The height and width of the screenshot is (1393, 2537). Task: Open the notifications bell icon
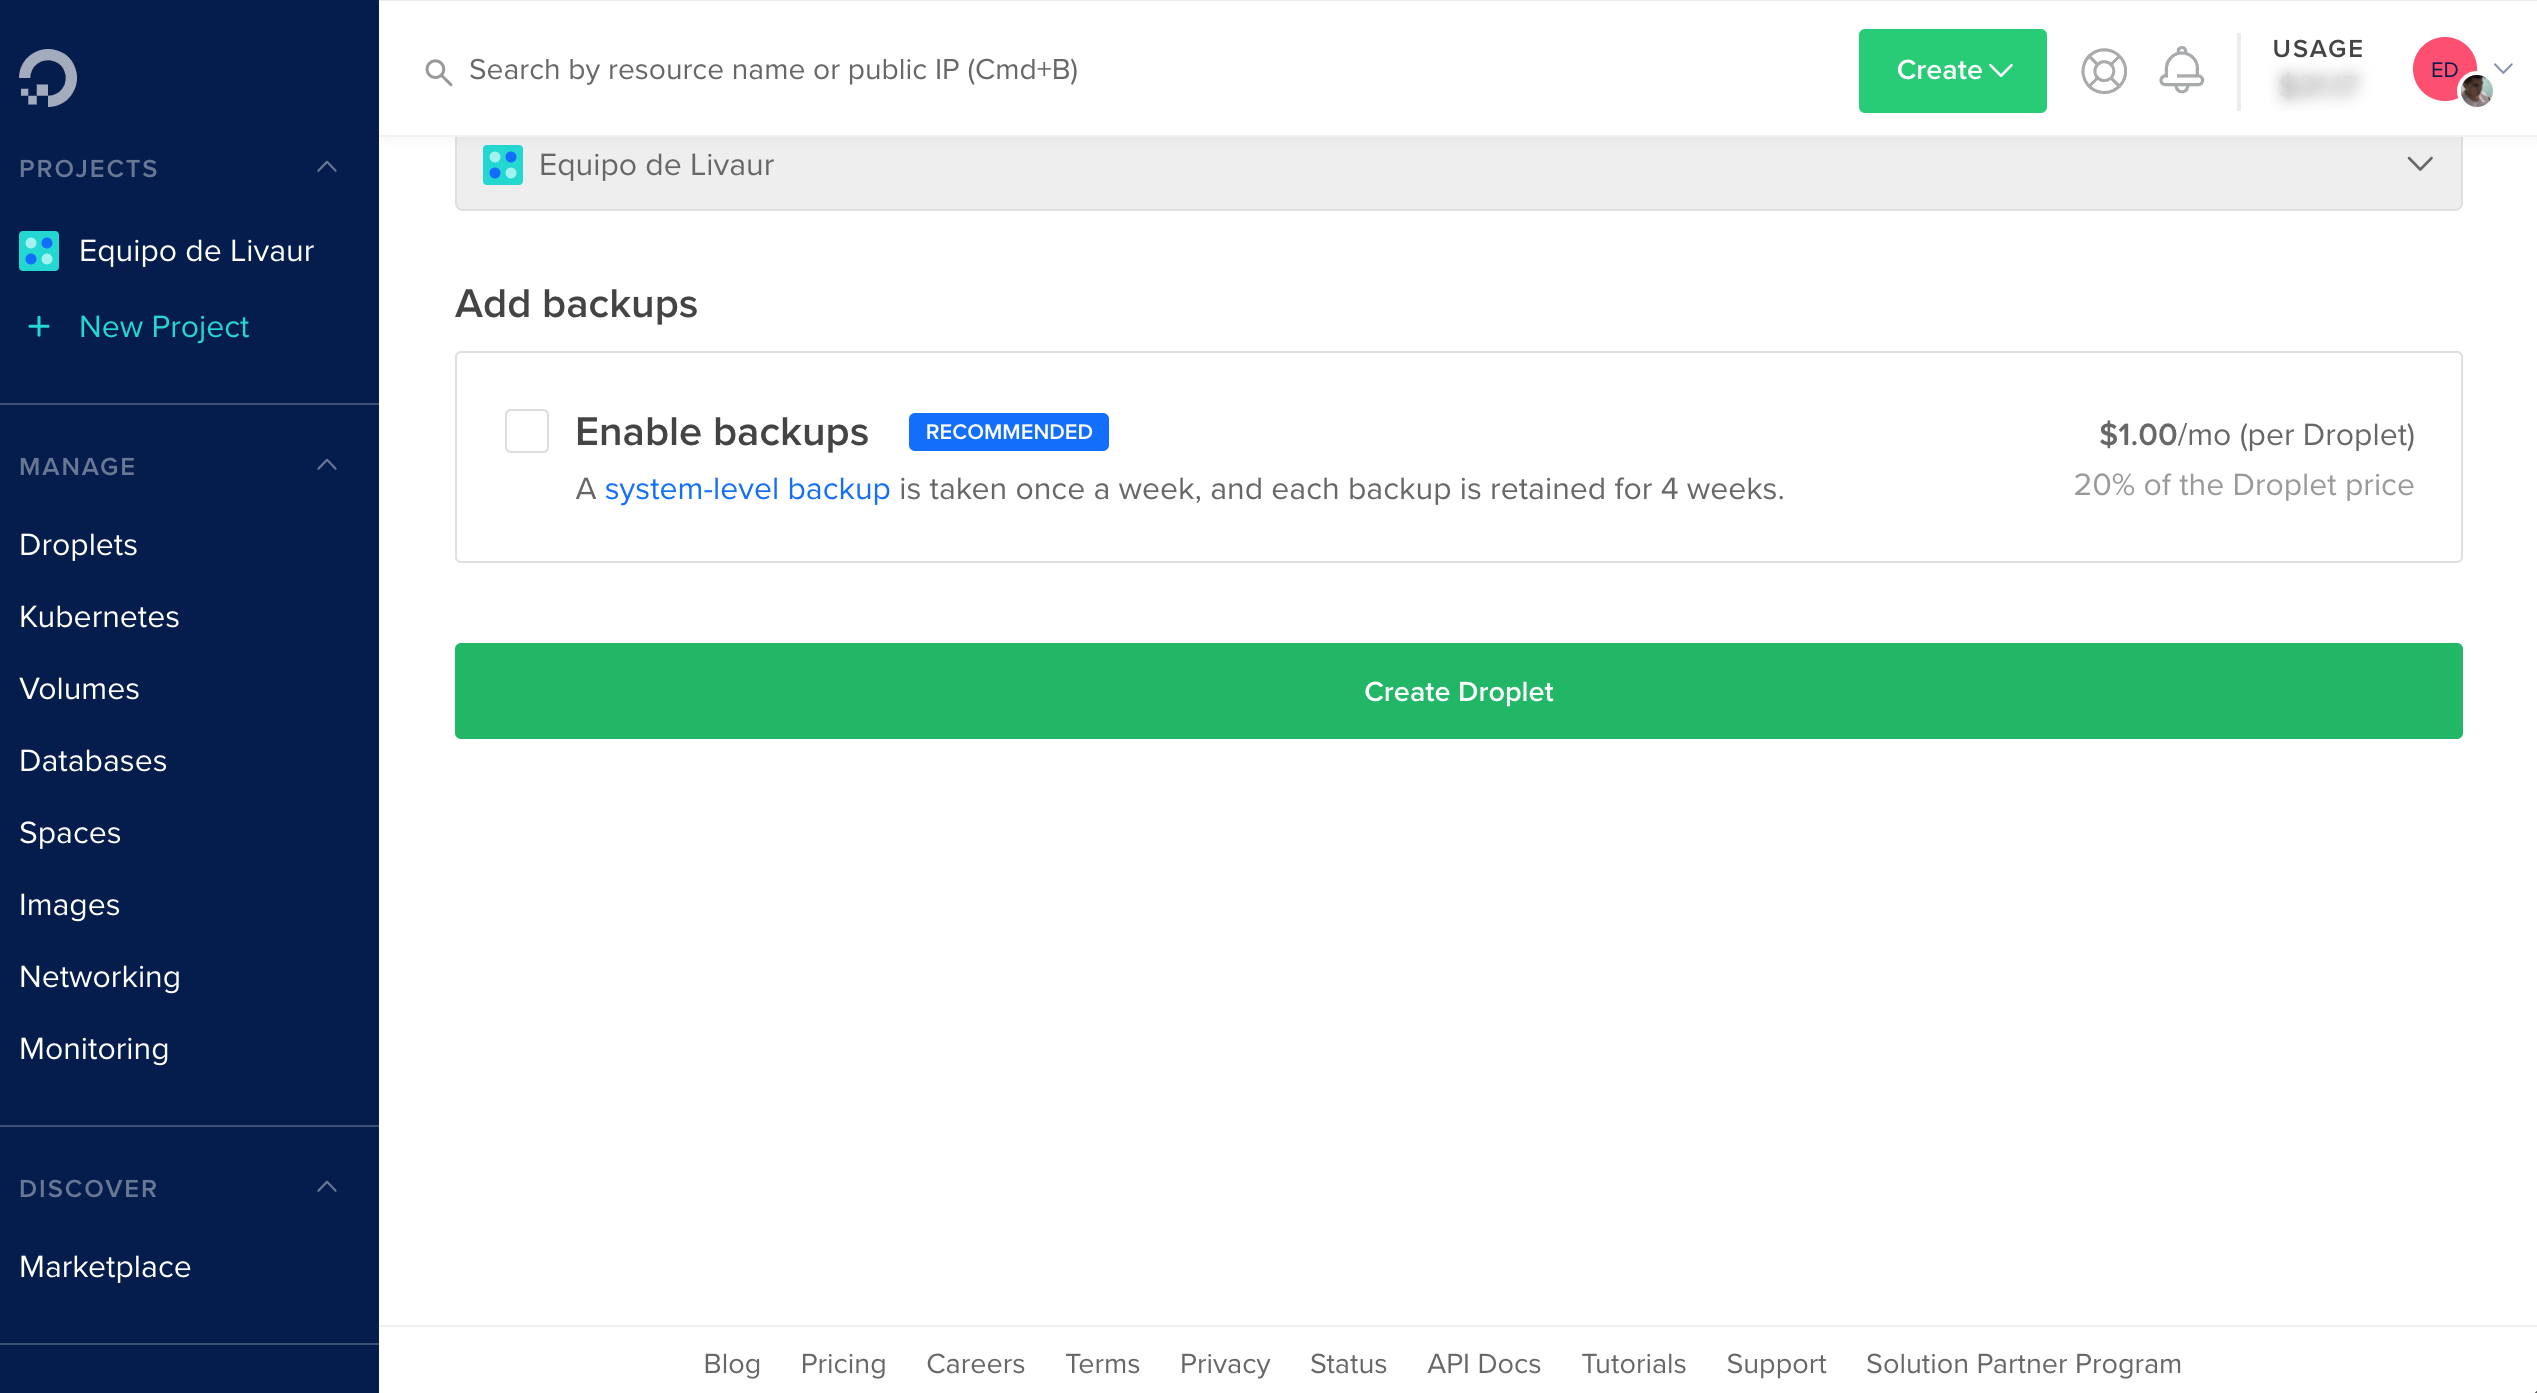point(2181,70)
